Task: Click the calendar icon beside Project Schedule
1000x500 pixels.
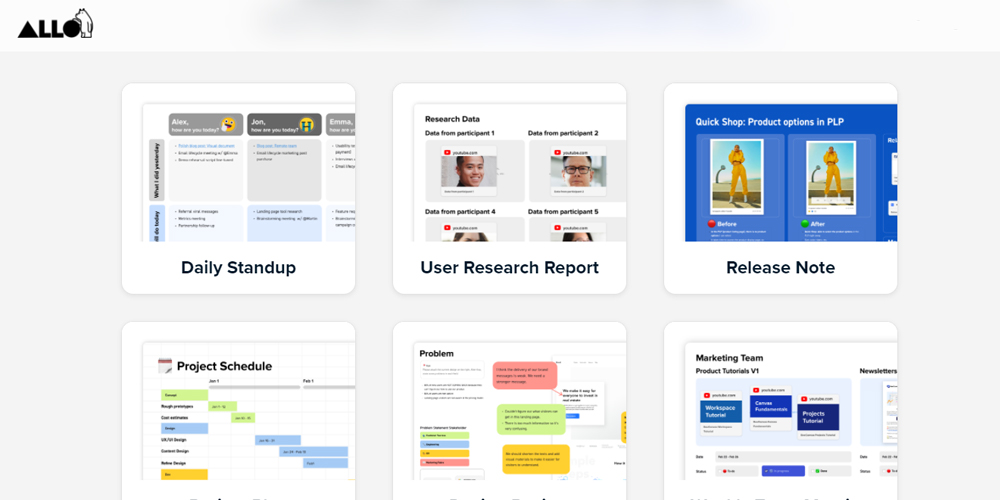Action: point(165,366)
